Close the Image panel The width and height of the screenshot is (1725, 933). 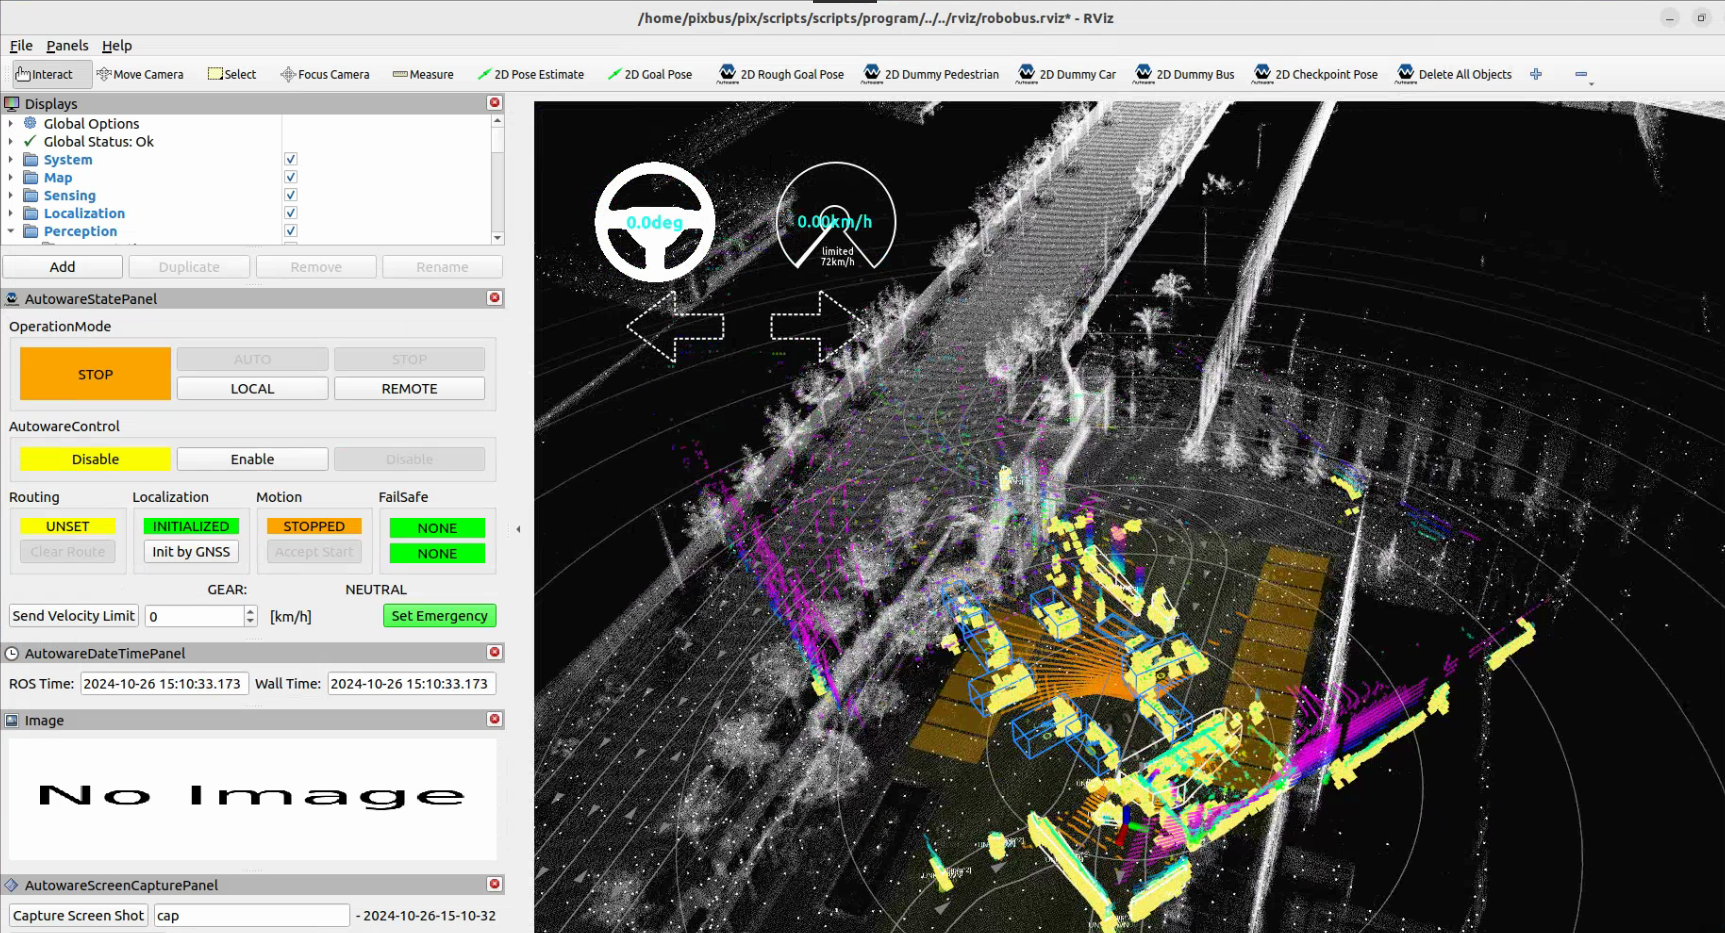point(494,719)
